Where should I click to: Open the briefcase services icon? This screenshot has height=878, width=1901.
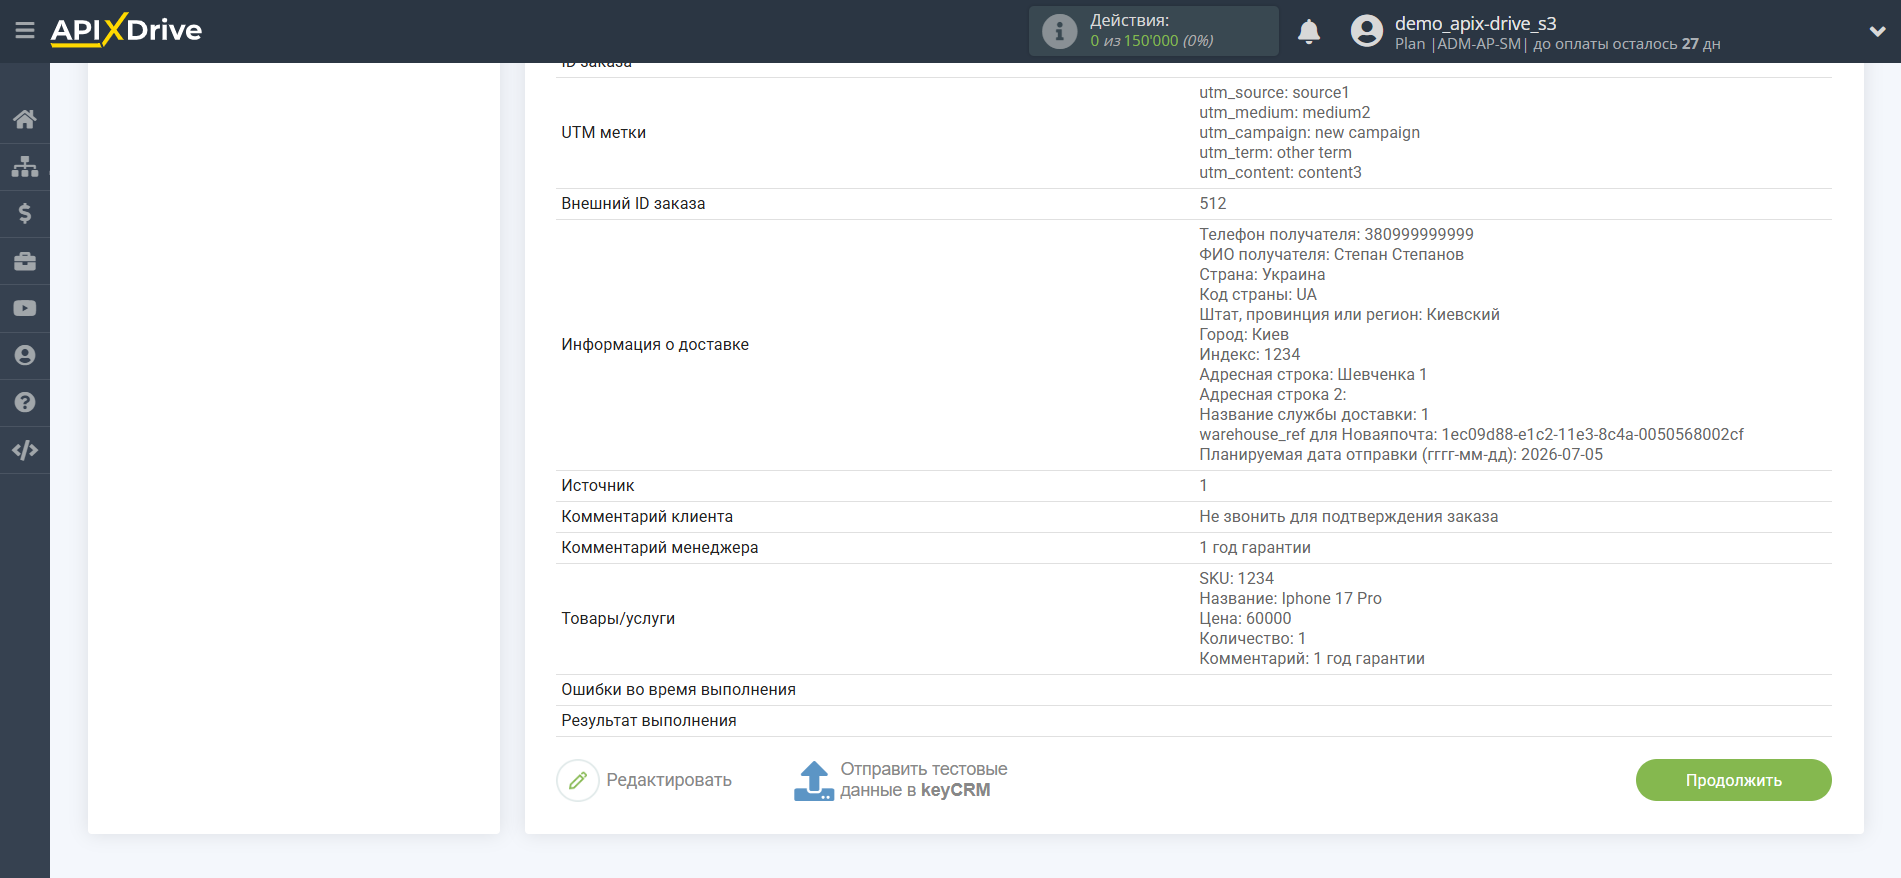click(x=25, y=261)
